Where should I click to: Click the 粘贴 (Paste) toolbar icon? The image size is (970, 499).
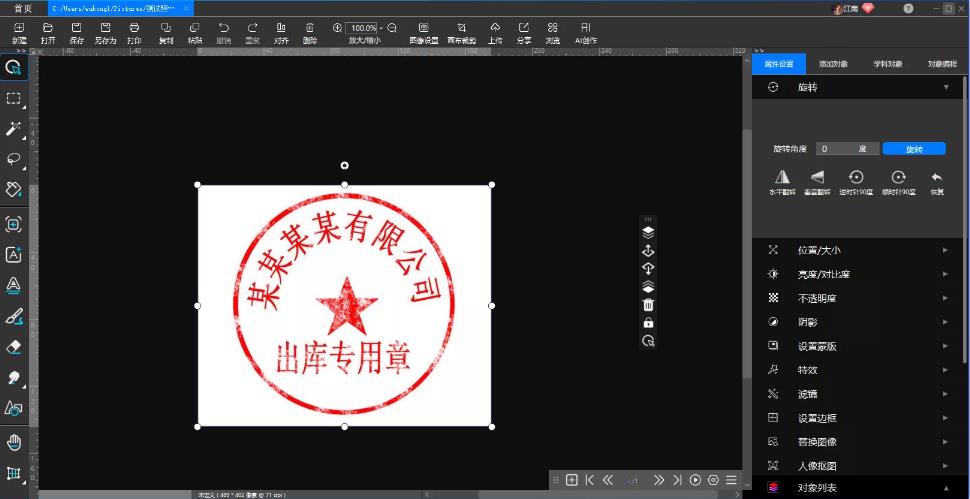pos(195,28)
